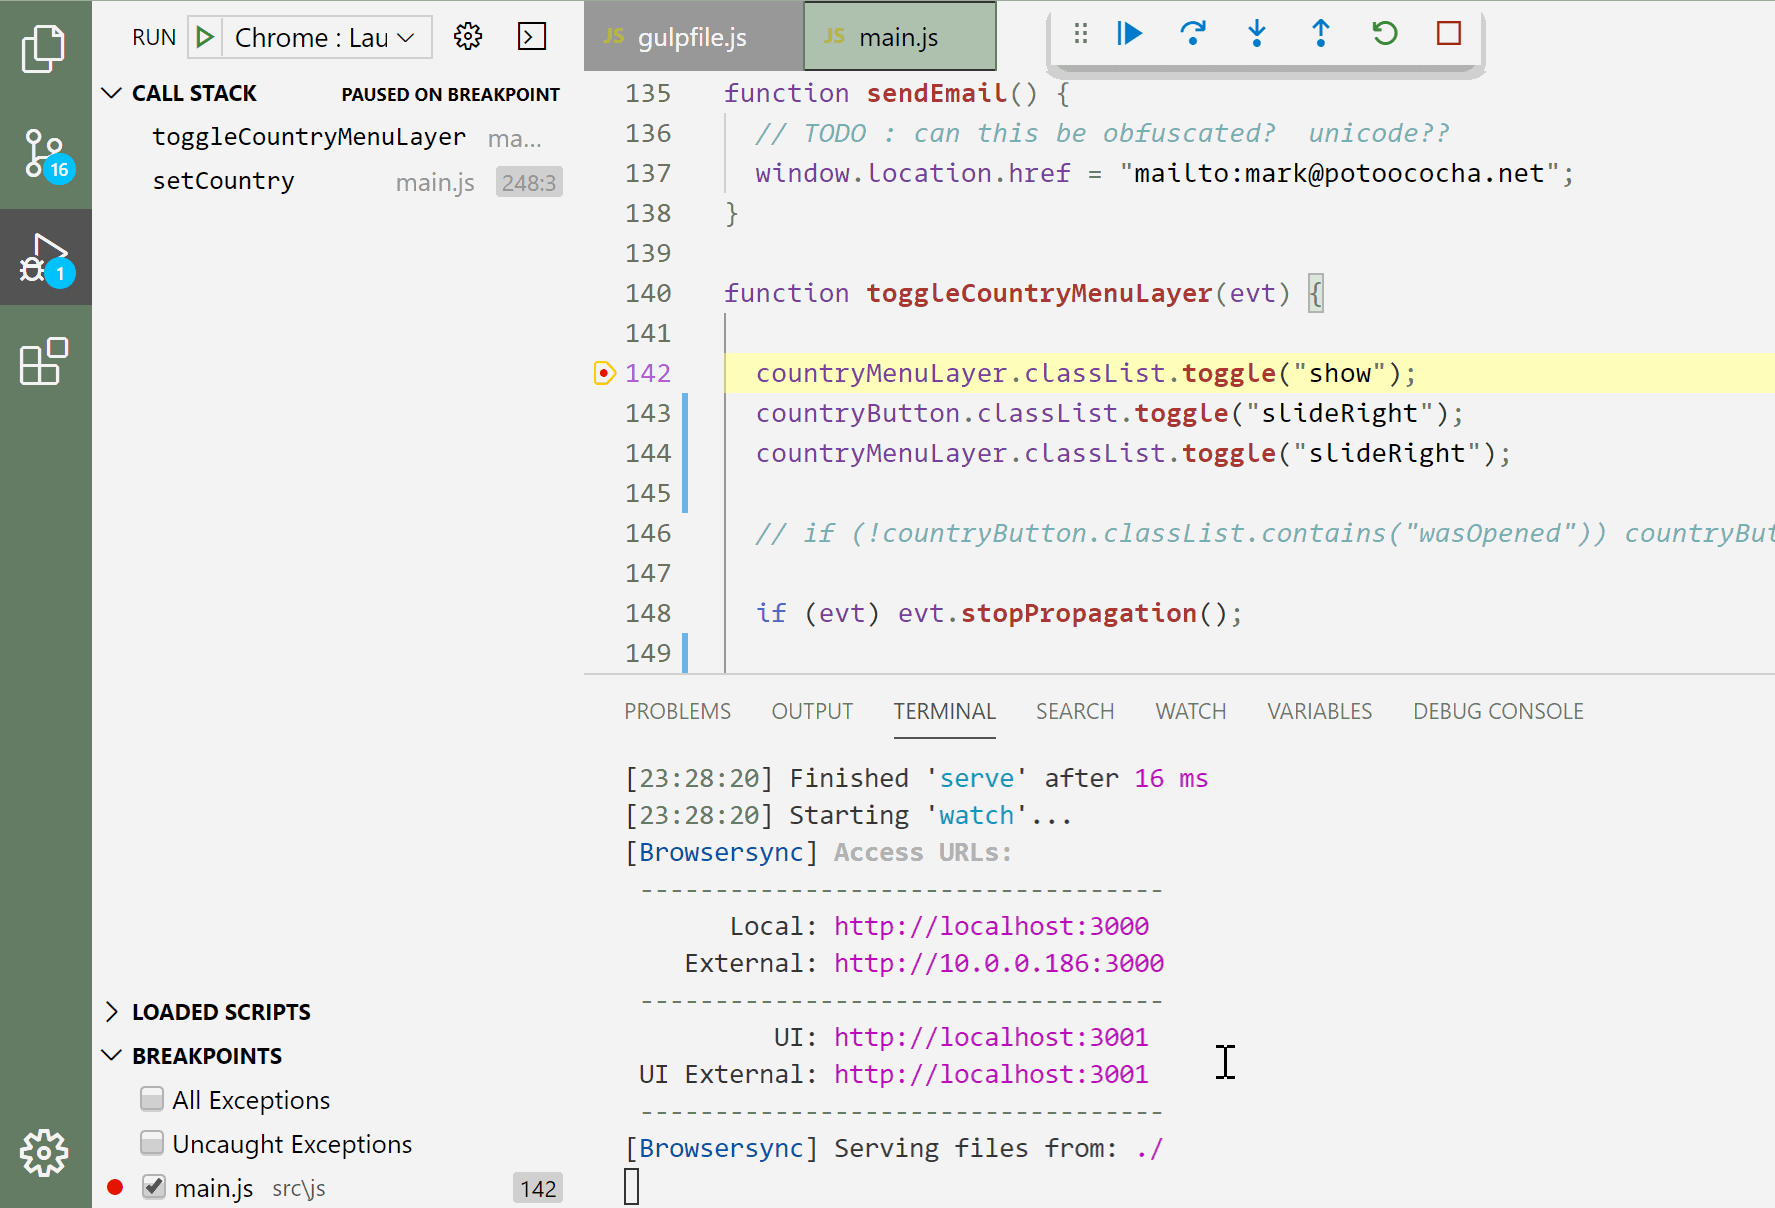Open the Run and Debug view

(x=45, y=258)
